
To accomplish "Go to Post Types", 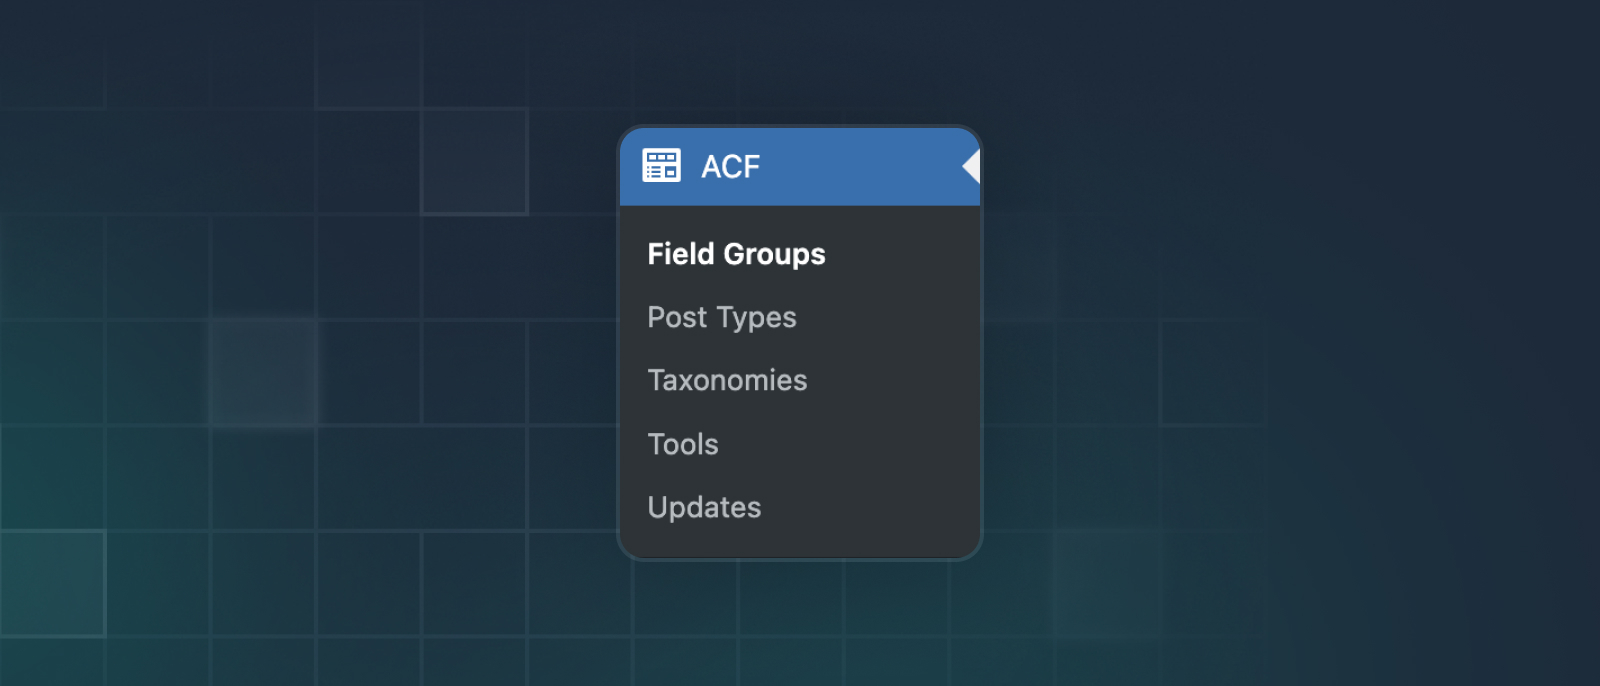I will point(722,317).
